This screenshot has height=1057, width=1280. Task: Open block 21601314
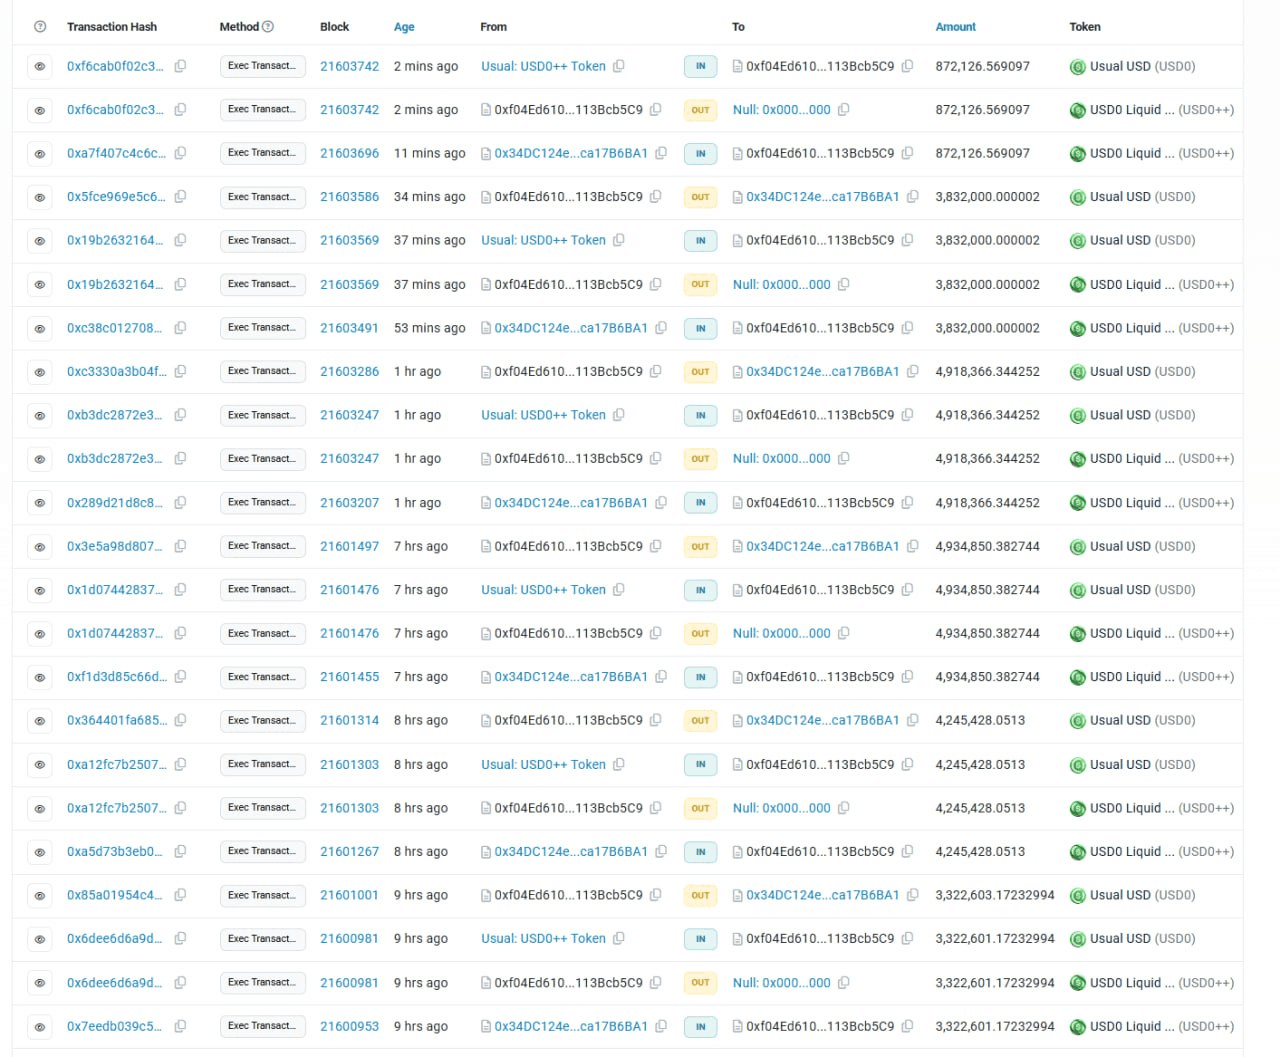[x=349, y=720]
